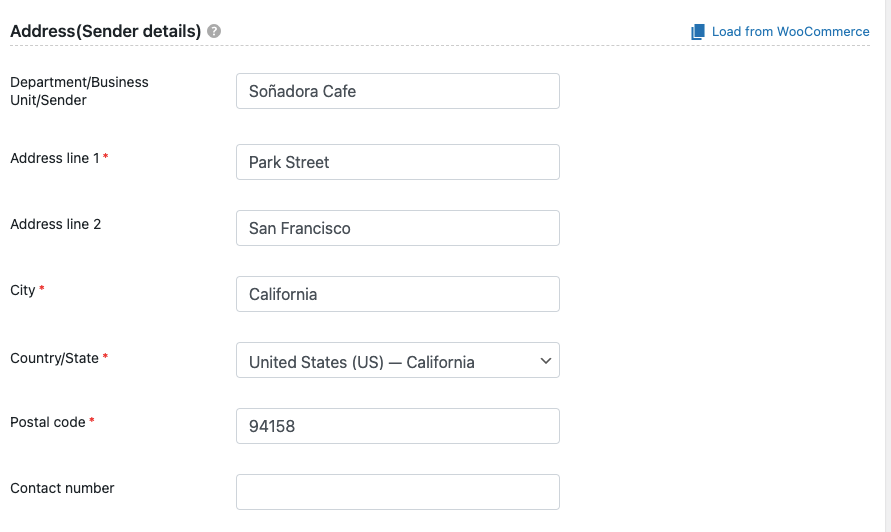Click the copy icon beside Load from WooCommerce
The width and height of the screenshot is (891, 532).
pyautogui.click(x=698, y=32)
